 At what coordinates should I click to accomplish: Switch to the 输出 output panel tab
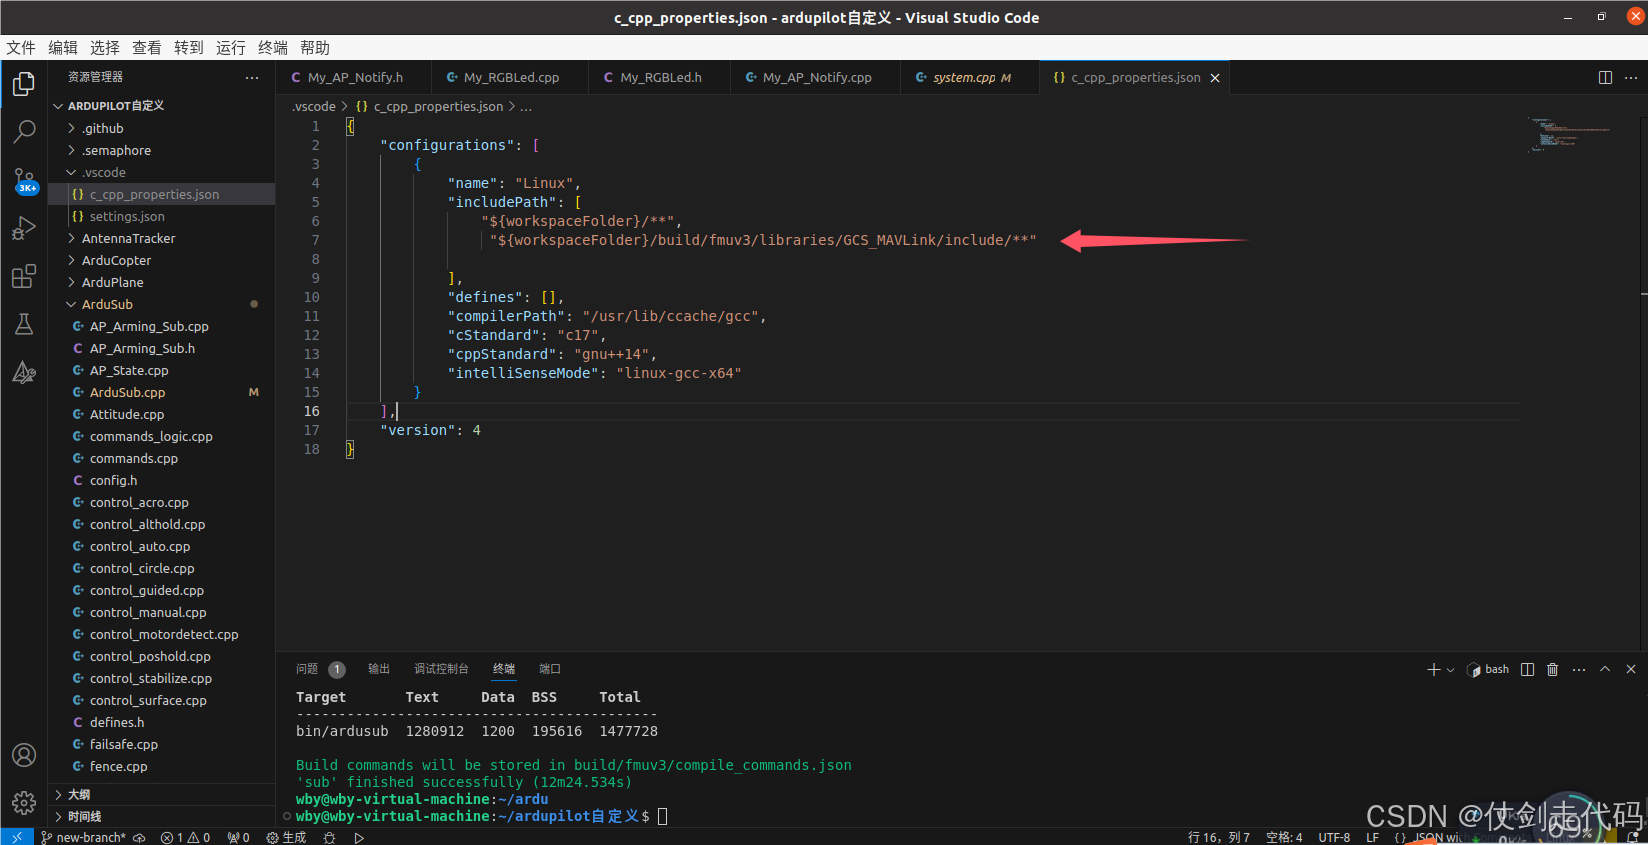tap(379, 669)
